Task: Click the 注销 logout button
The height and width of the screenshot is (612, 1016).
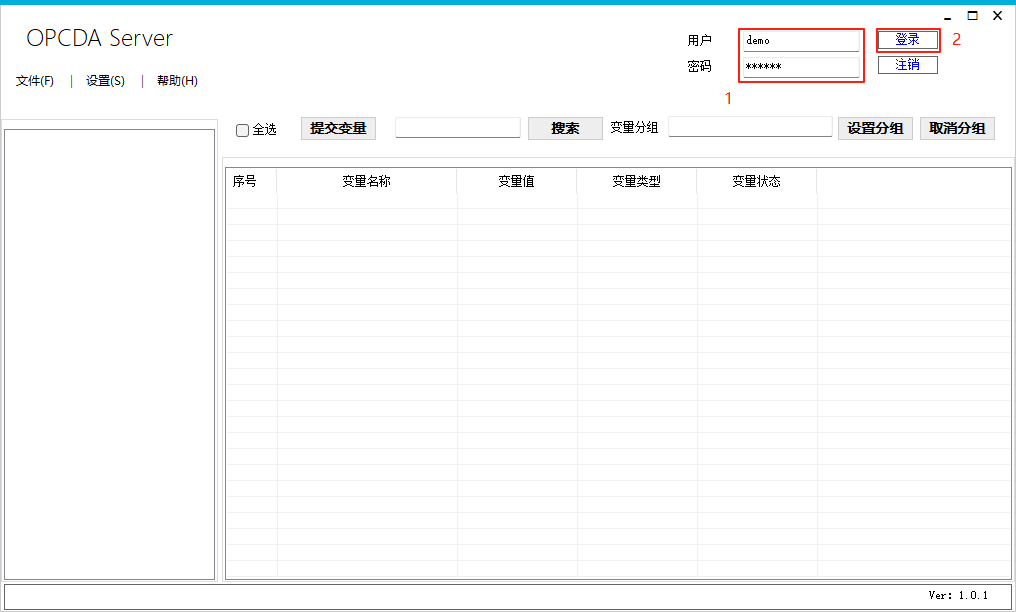Action: (907, 65)
